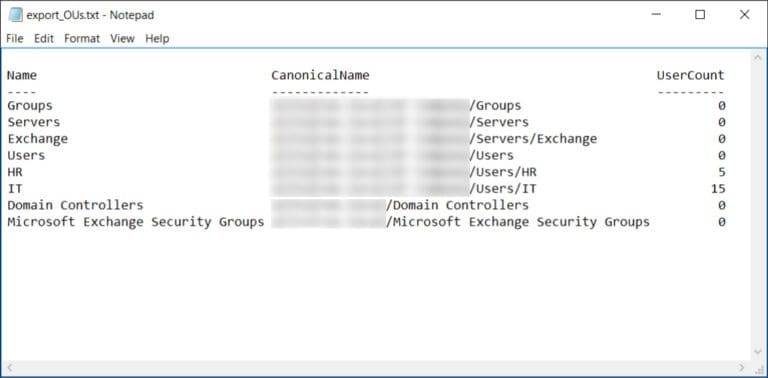Viewport: 768px width, 378px height.
Task: Click the vertical scrollbar track
Action: click(757, 205)
